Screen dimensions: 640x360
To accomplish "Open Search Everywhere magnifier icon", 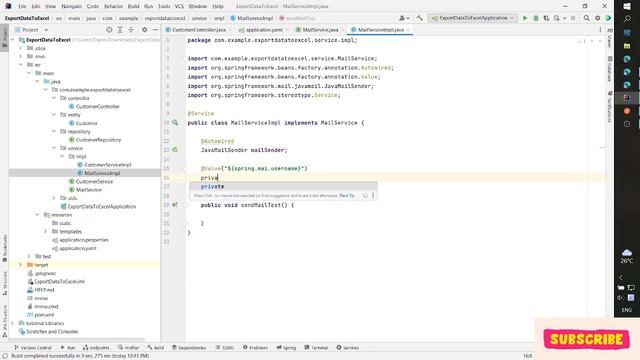I will [x=587, y=18].
